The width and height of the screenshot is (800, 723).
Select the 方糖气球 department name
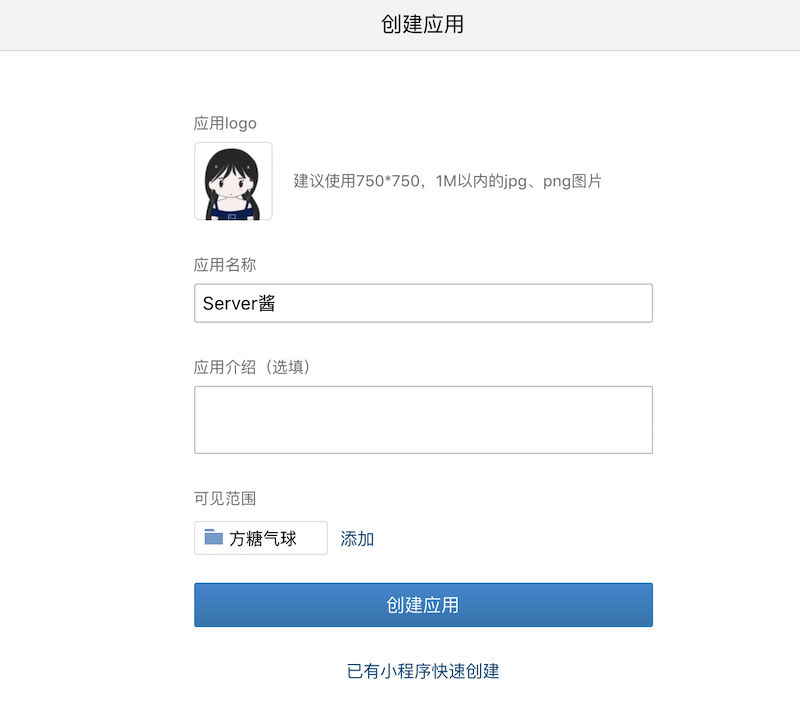point(263,538)
